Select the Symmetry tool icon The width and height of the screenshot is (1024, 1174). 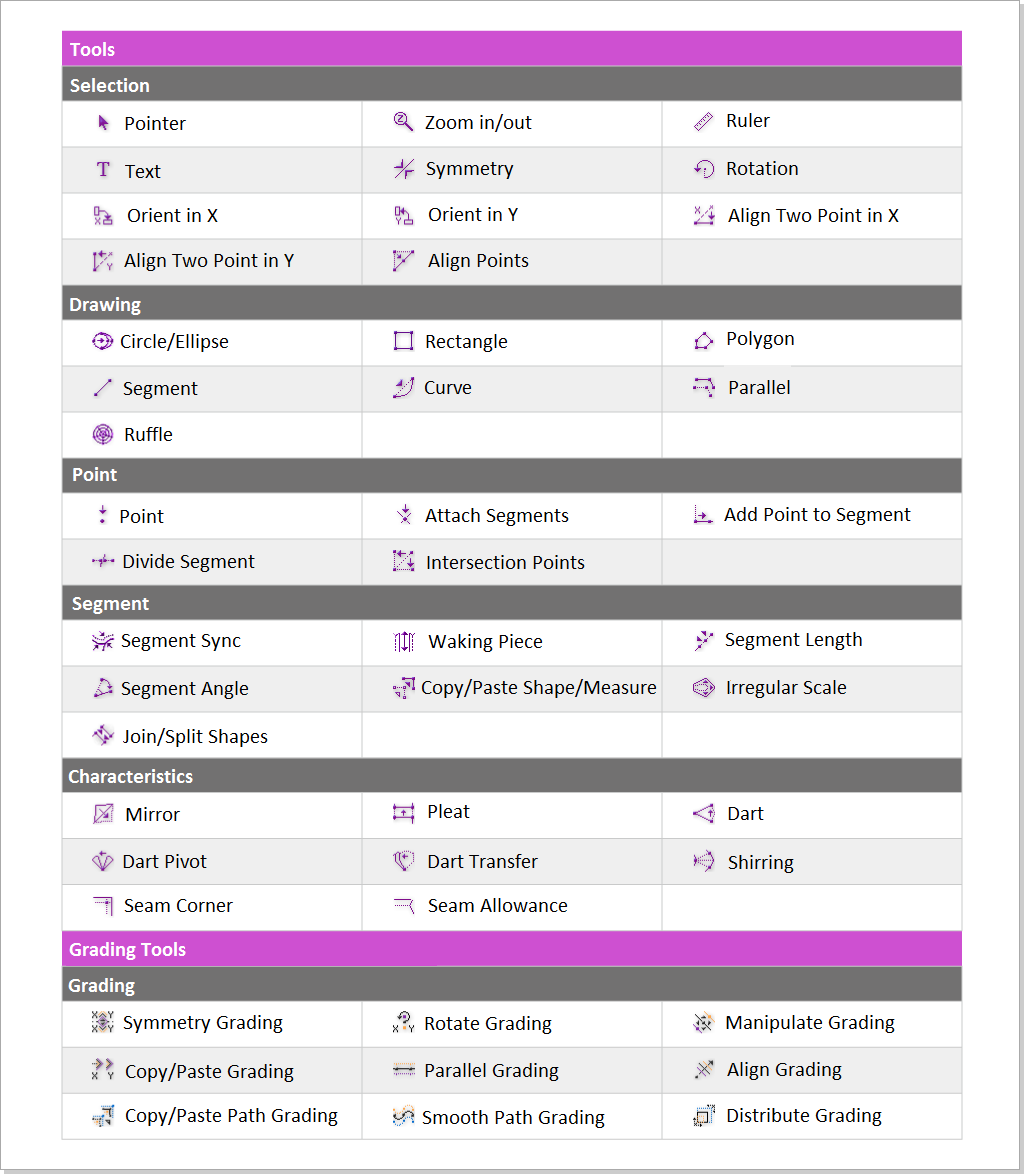(x=403, y=169)
